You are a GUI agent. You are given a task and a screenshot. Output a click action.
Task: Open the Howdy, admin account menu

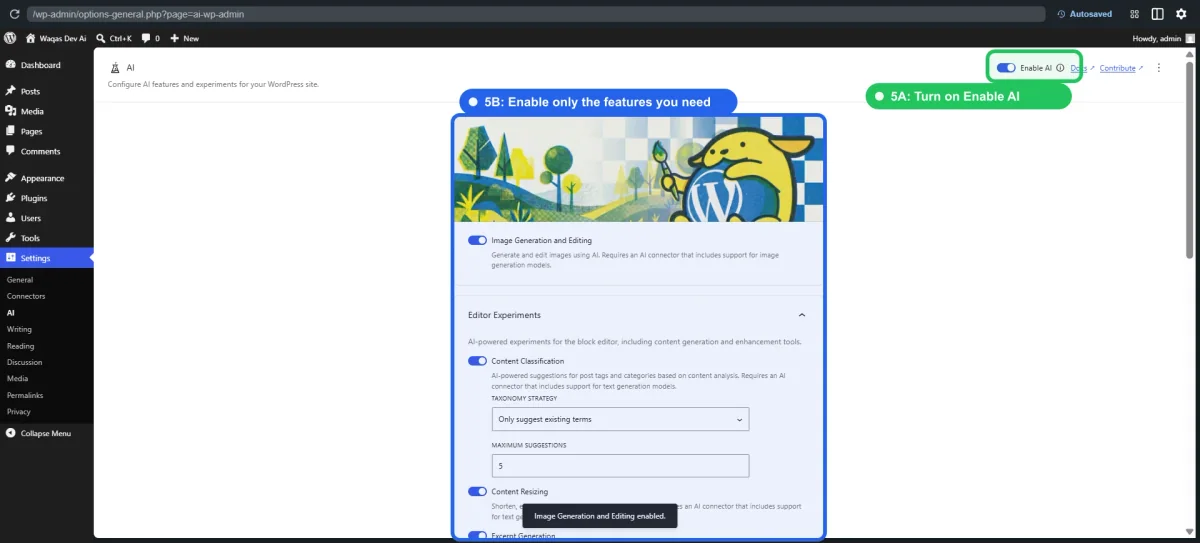click(1163, 38)
